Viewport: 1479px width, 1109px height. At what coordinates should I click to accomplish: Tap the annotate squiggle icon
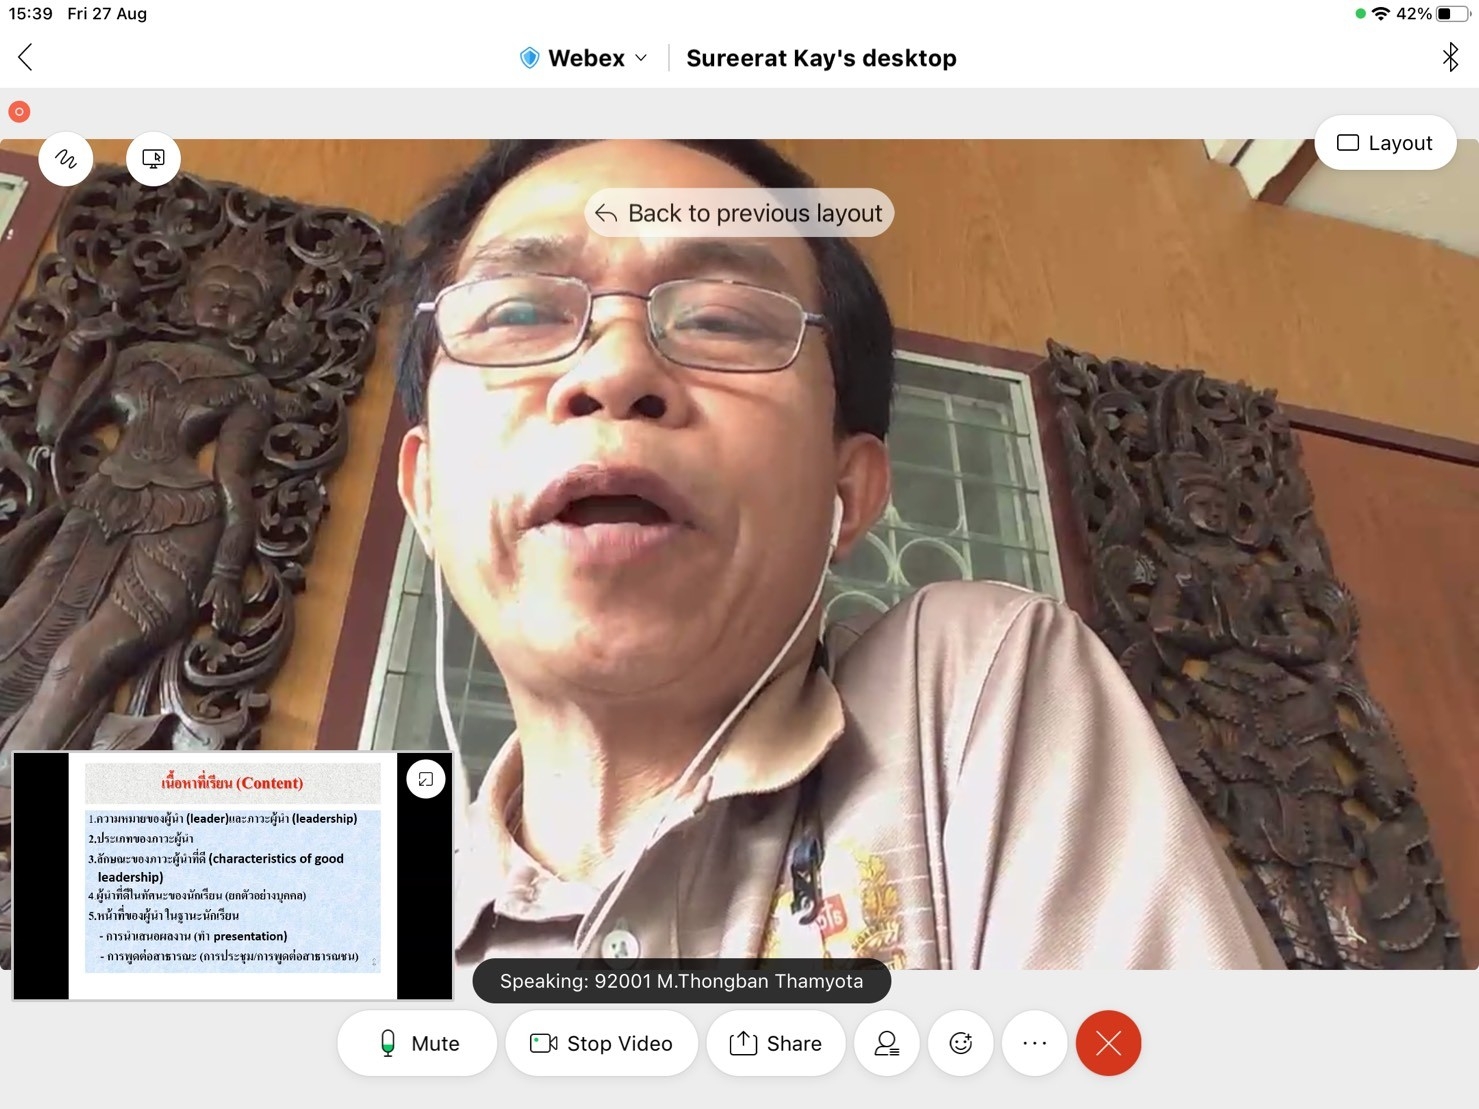[66, 159]
